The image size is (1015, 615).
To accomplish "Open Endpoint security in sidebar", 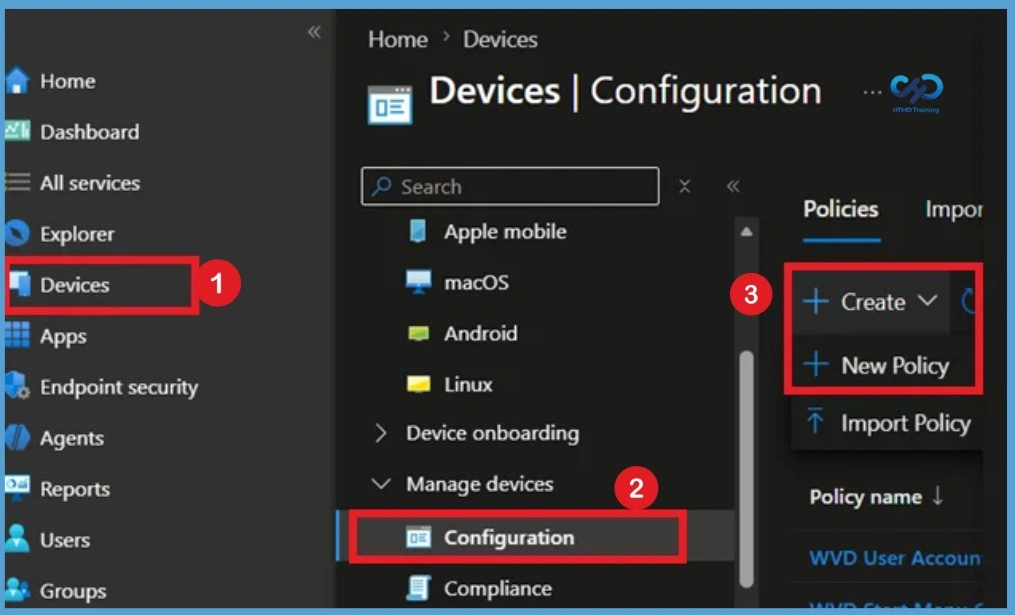I will (x=119, y=387).
